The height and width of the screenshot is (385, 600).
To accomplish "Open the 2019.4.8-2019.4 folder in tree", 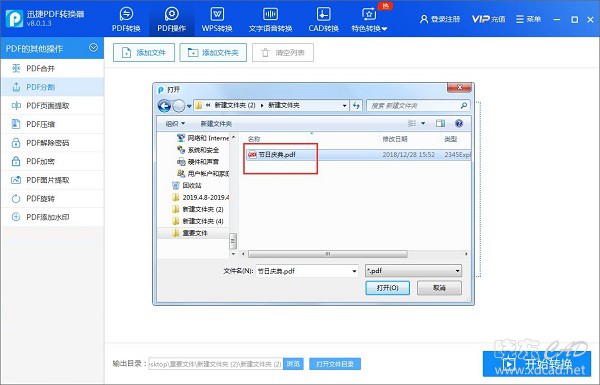I will click(x=201, y=197).
